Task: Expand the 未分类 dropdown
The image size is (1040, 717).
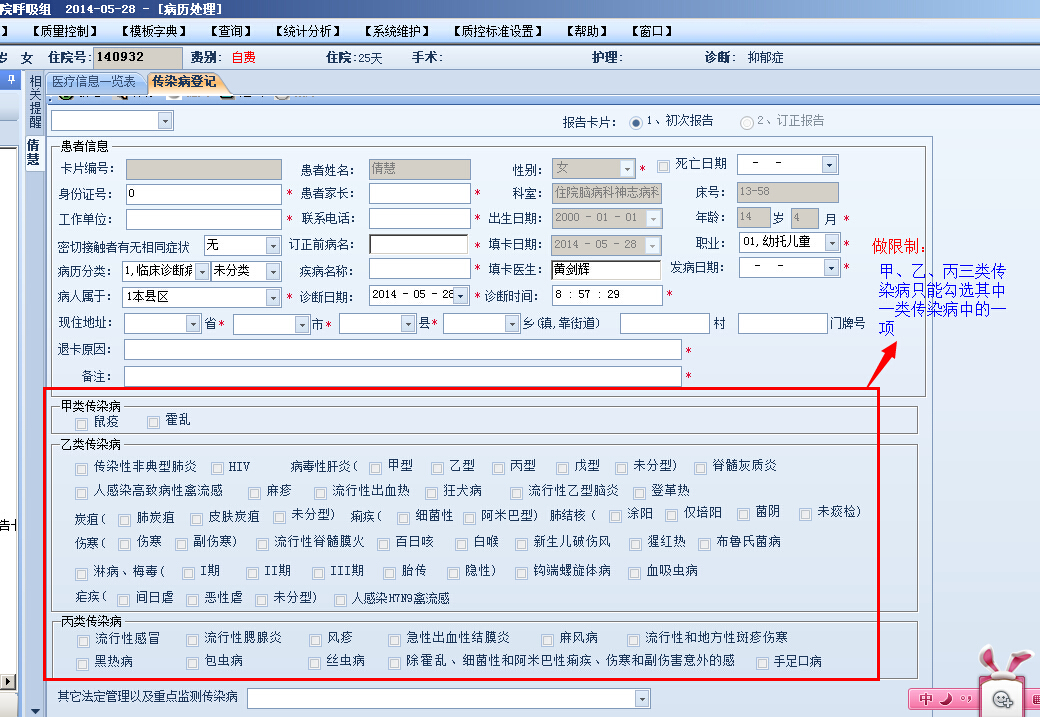Action: [273, 271]
